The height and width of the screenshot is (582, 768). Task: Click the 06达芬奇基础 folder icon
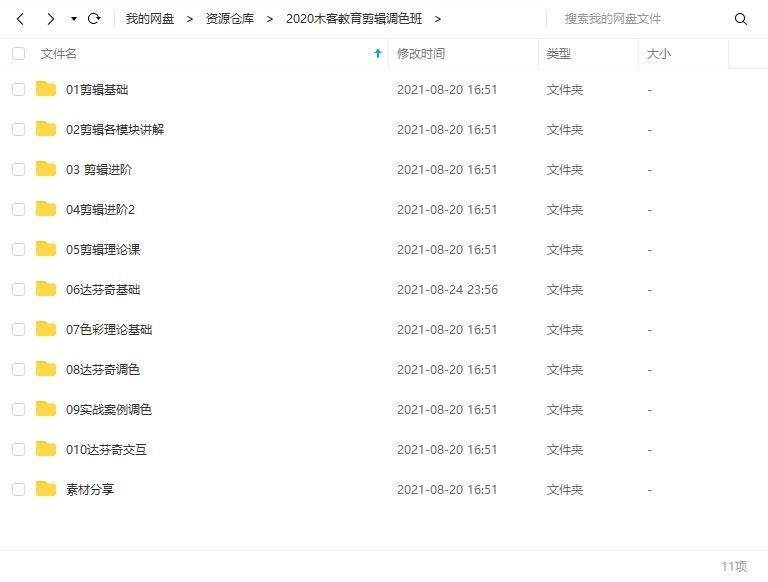pyautogui.click(x=46, y=289)
